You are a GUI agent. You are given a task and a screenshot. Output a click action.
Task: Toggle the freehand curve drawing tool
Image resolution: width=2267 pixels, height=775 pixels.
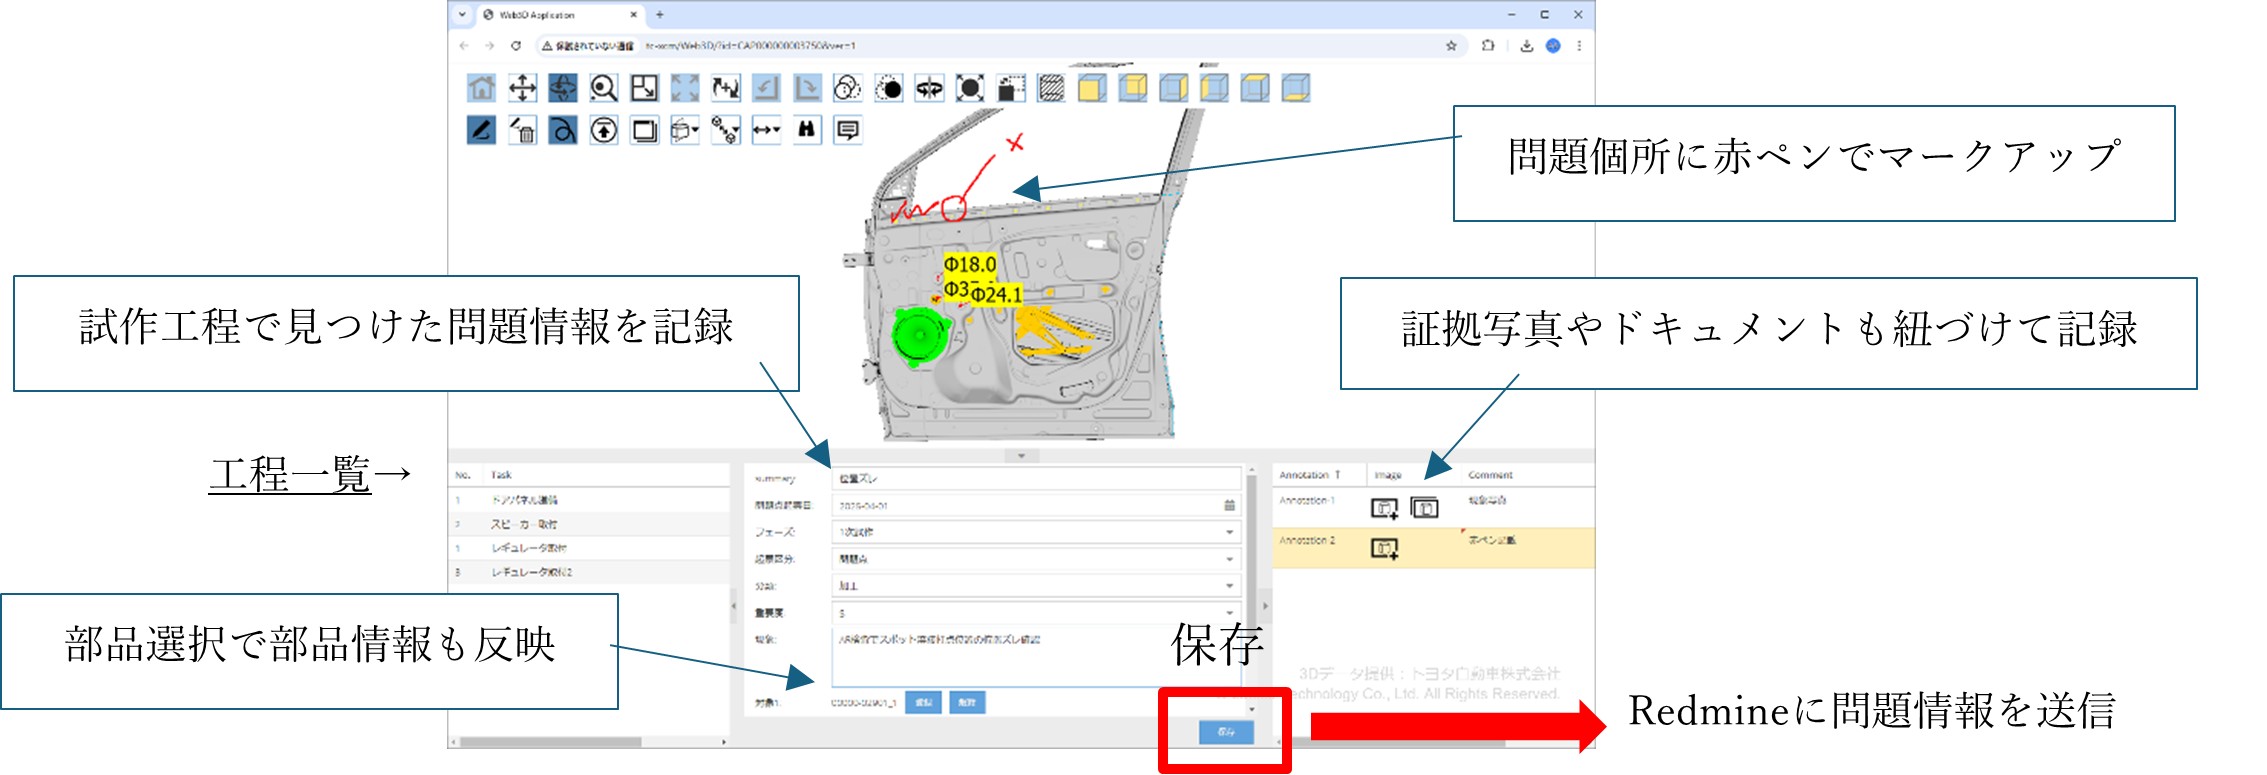click(563, 130)
